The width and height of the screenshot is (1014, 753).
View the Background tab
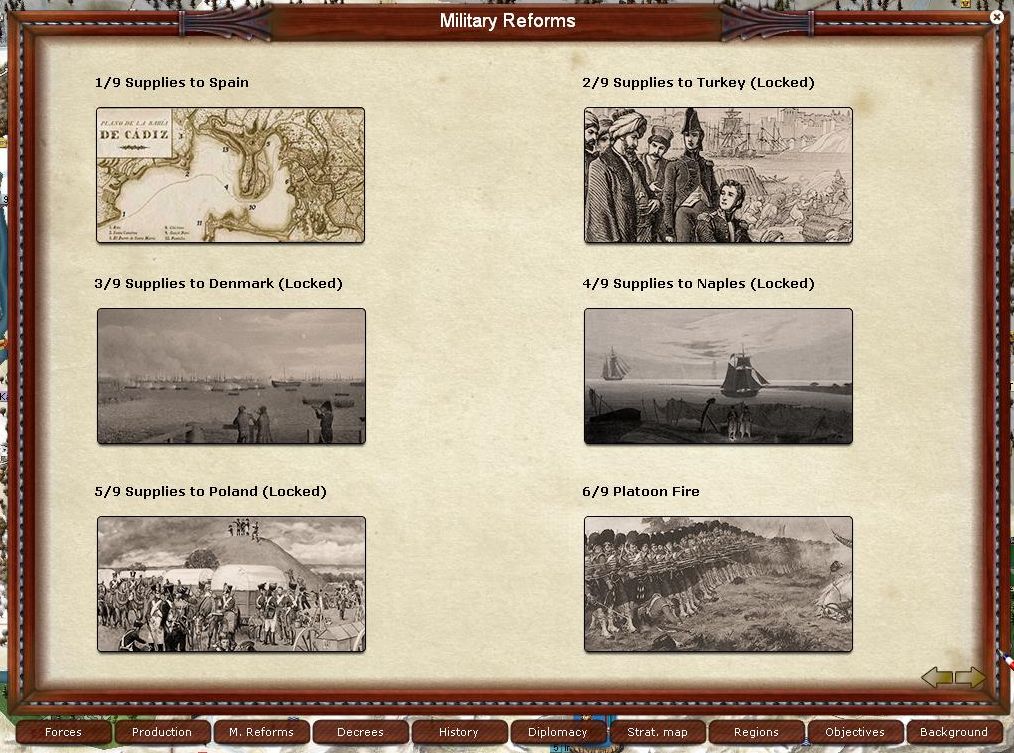point(953,732)
